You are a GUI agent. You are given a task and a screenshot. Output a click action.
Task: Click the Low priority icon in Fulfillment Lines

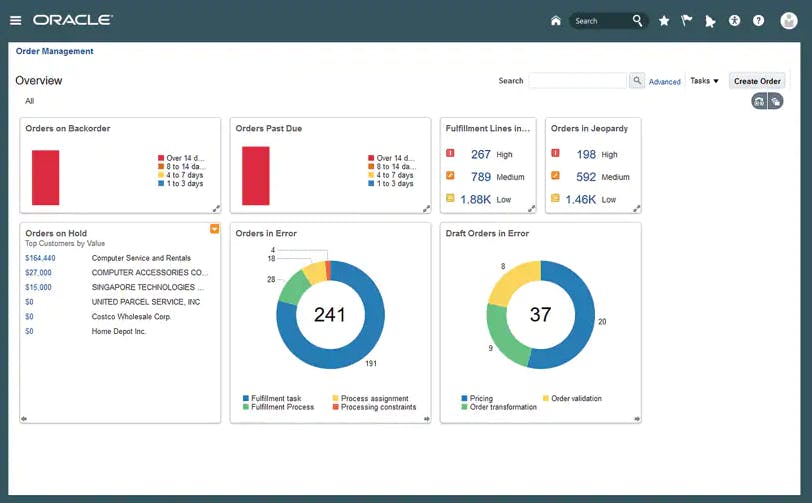(x=450, y=198)
